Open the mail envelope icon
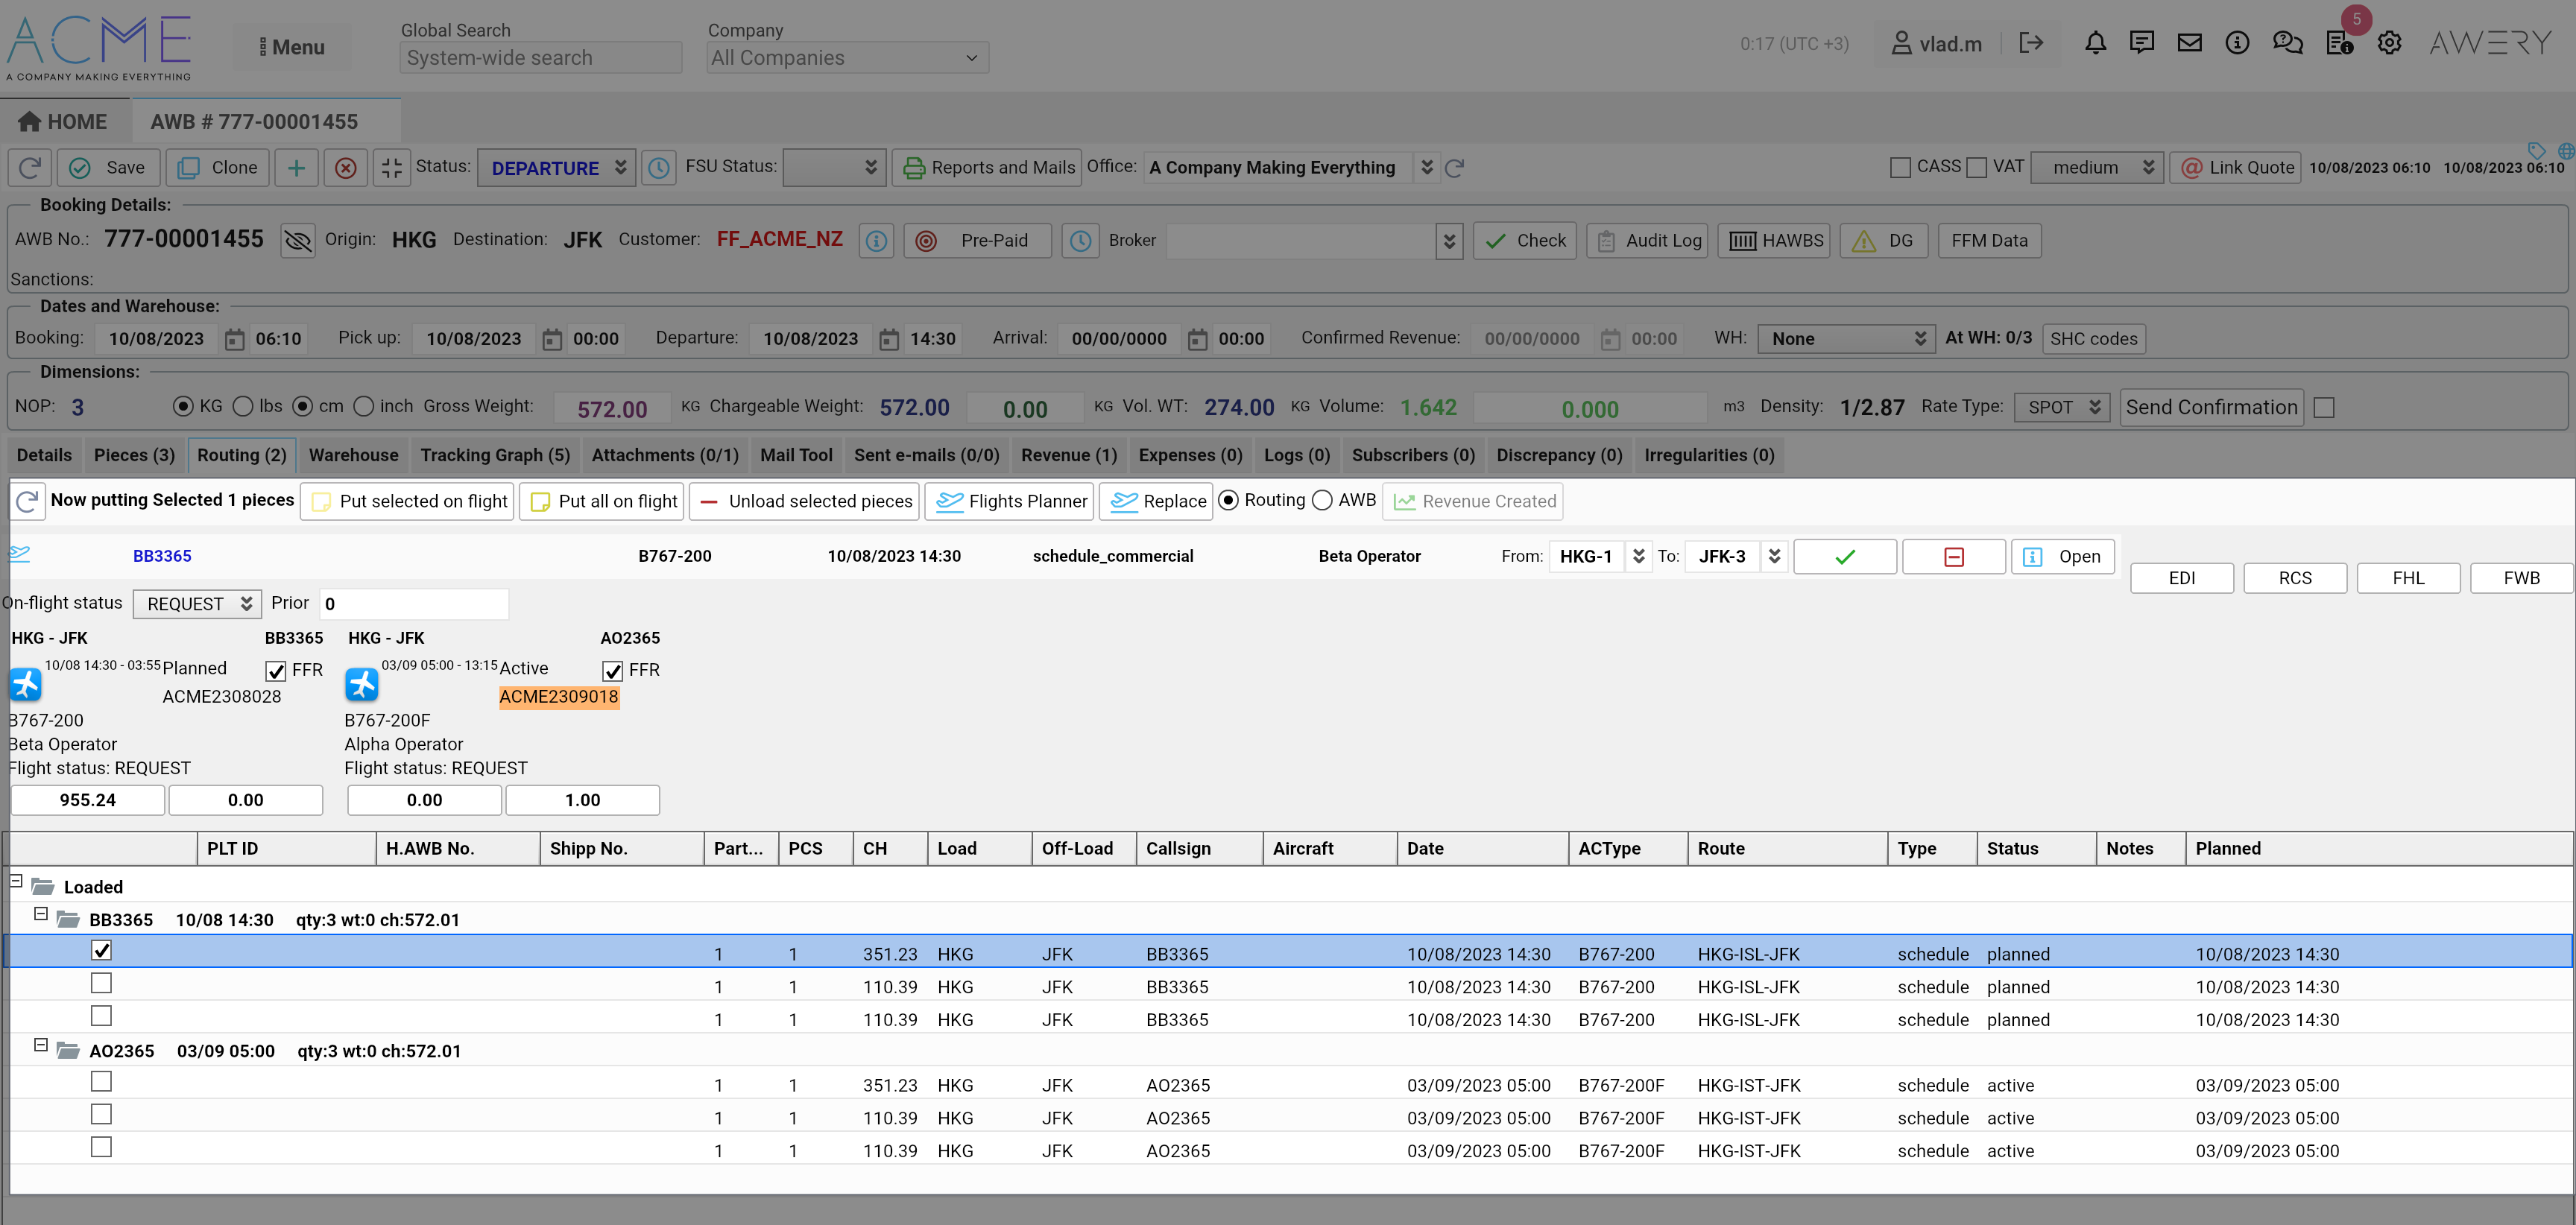 [x=2189, y=43]
